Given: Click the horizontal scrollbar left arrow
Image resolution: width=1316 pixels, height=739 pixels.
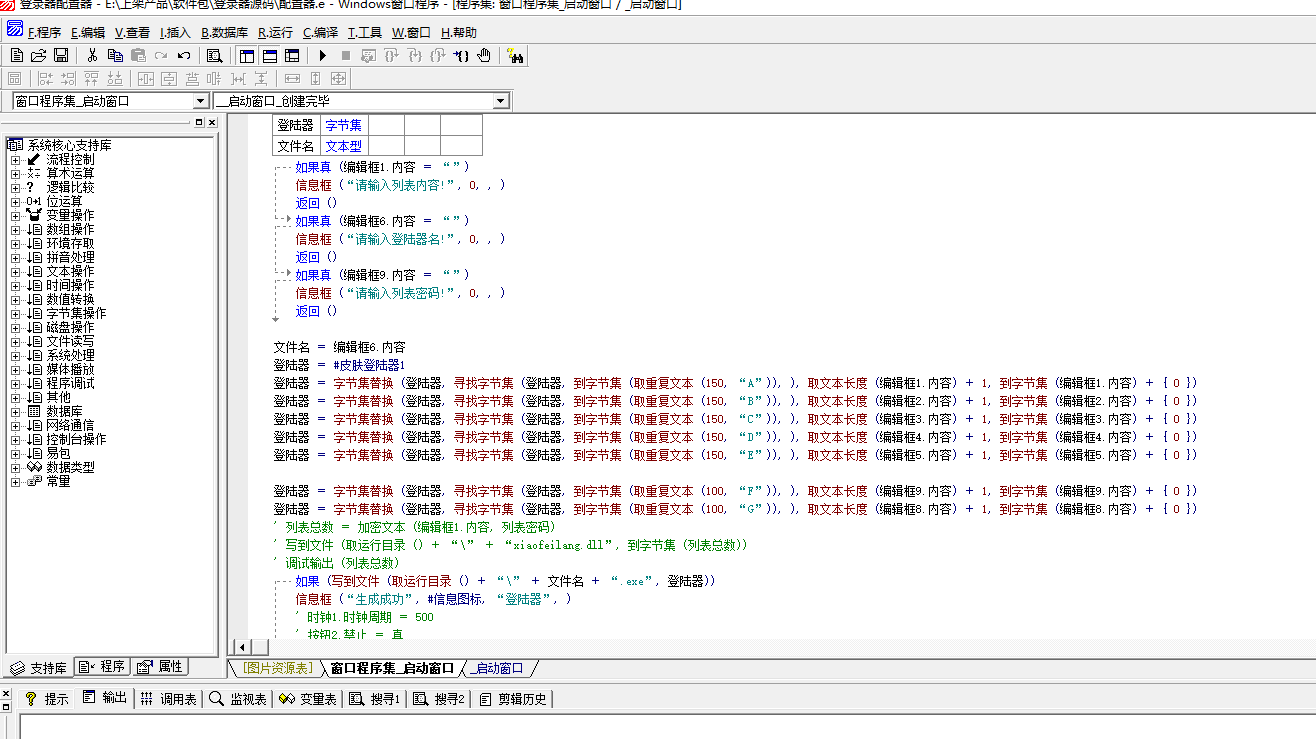Looking at the screenshot, I should tap(240, 647).
